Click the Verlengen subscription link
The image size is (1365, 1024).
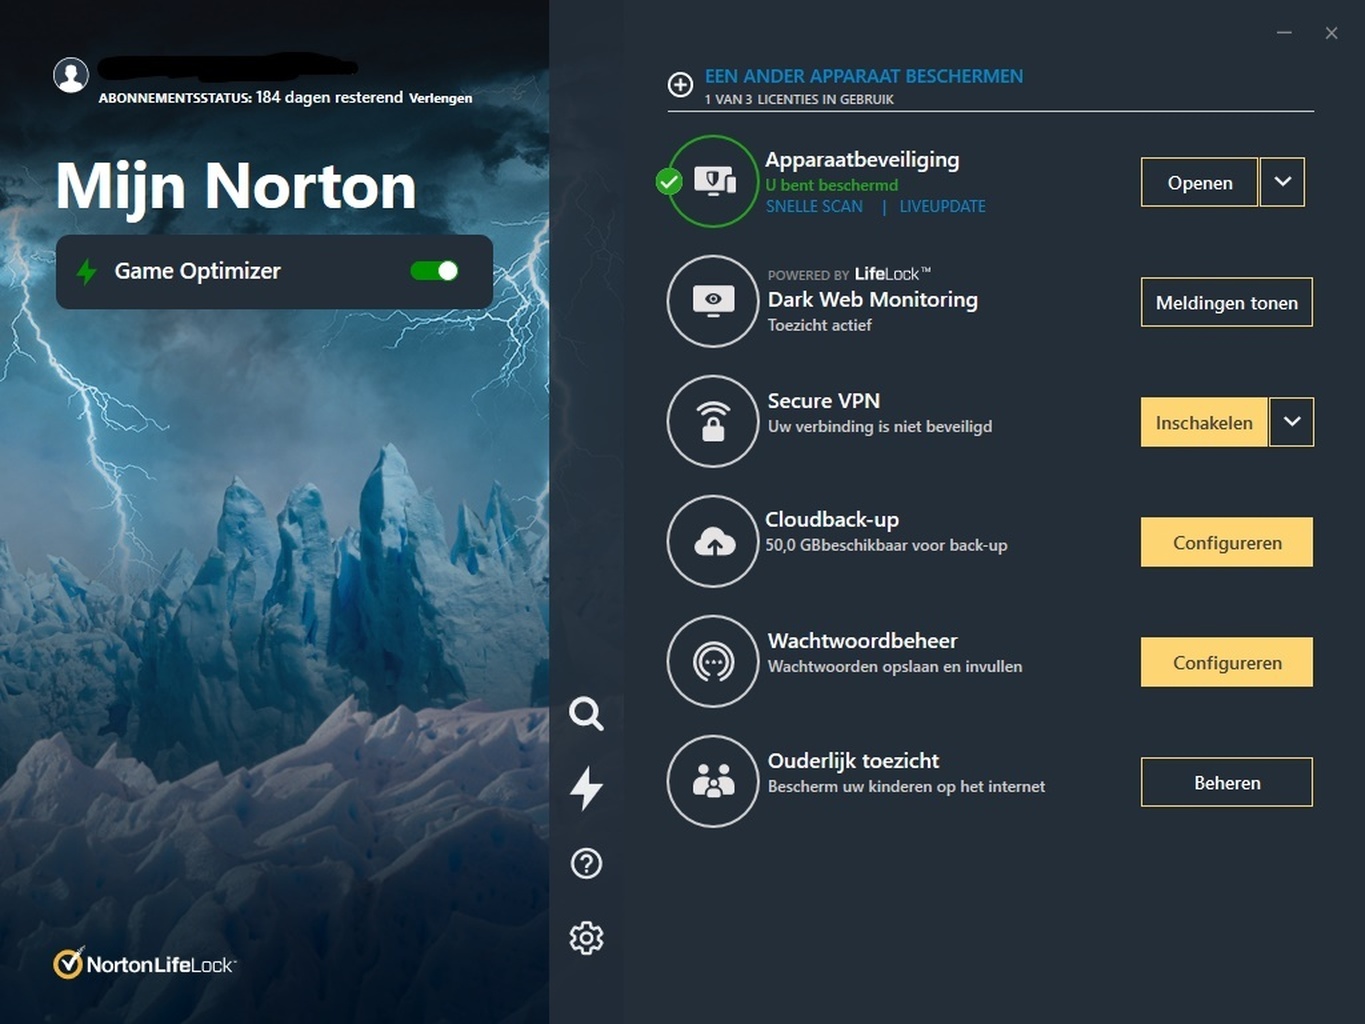(441, 98)
